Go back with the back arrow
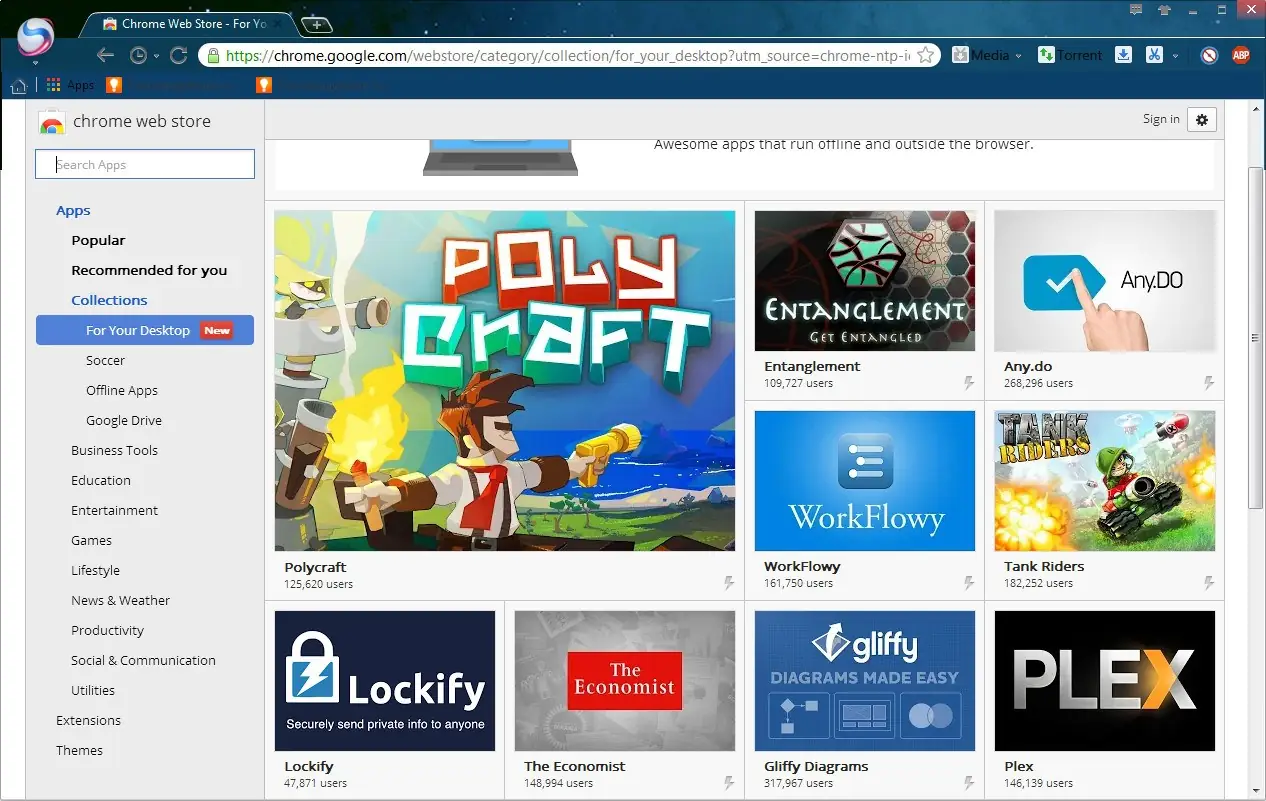Image resolution: width=1266 pixels, height=801 pixels. (105, 55)
